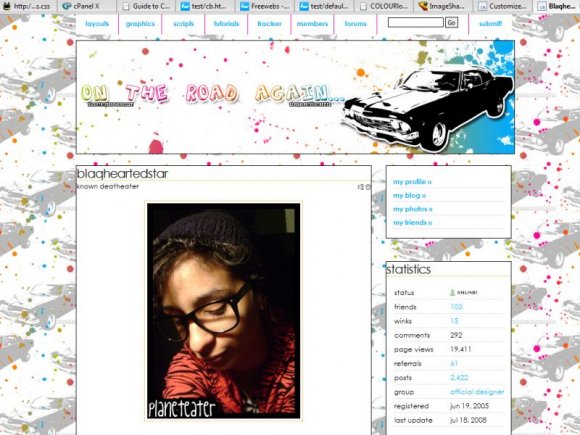
Task: Open the scripts navigation link
Action: pos(183,24)
